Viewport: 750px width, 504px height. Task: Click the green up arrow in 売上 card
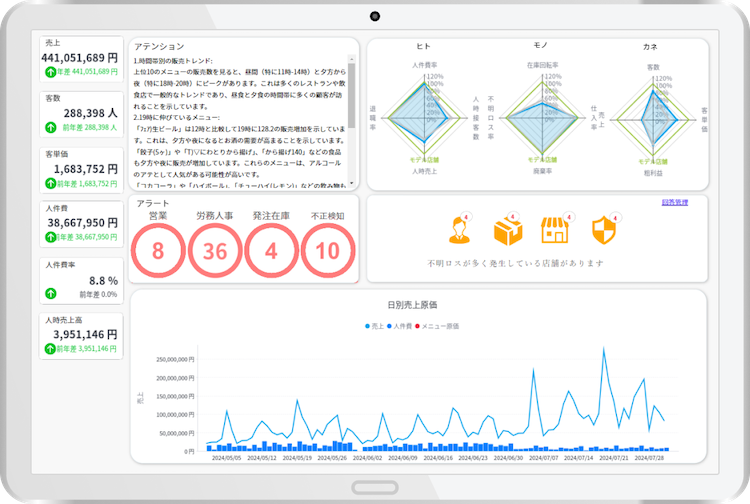tap(51, 72)
